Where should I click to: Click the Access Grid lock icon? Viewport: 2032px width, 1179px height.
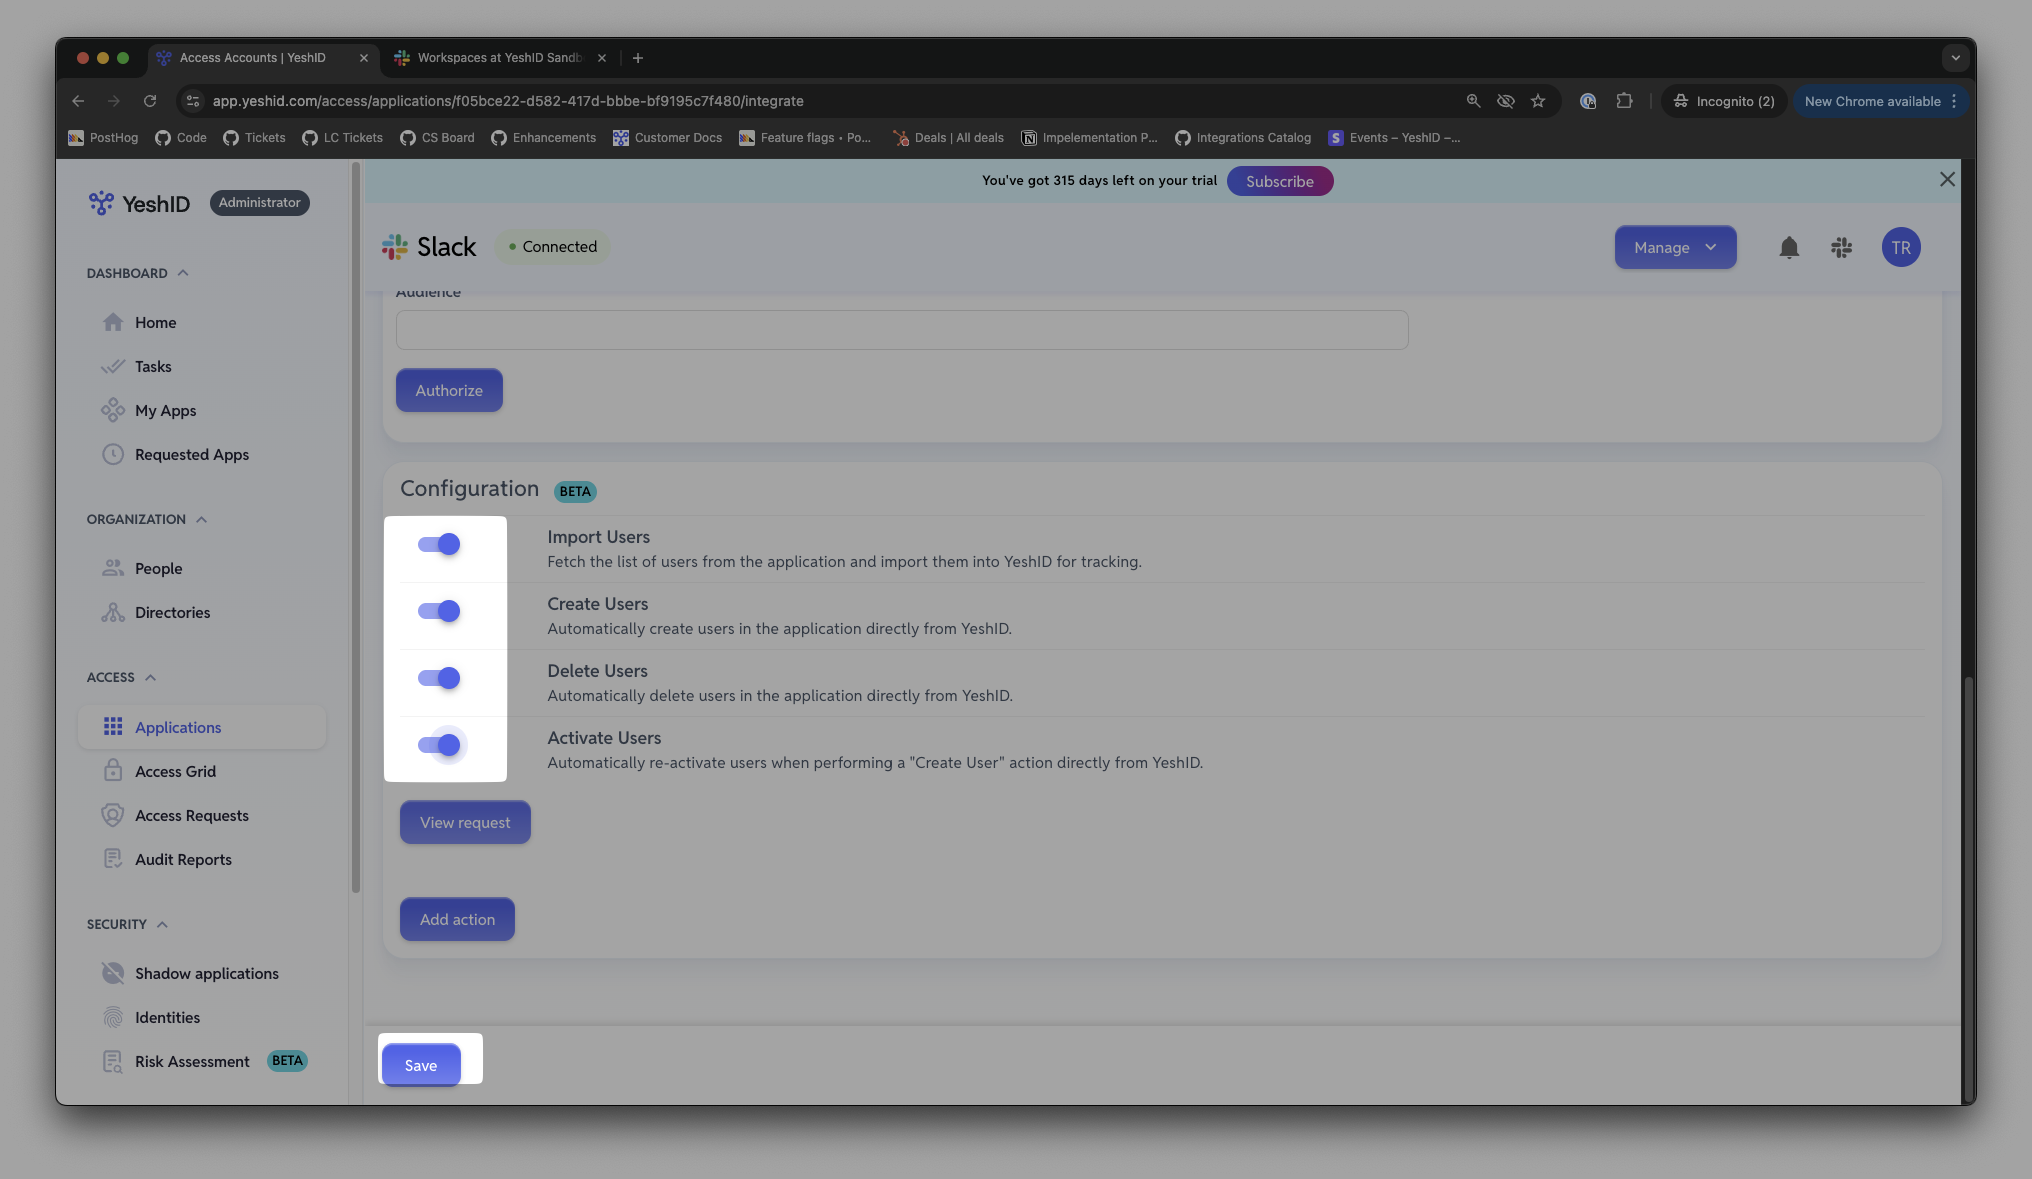coord(113,771)
